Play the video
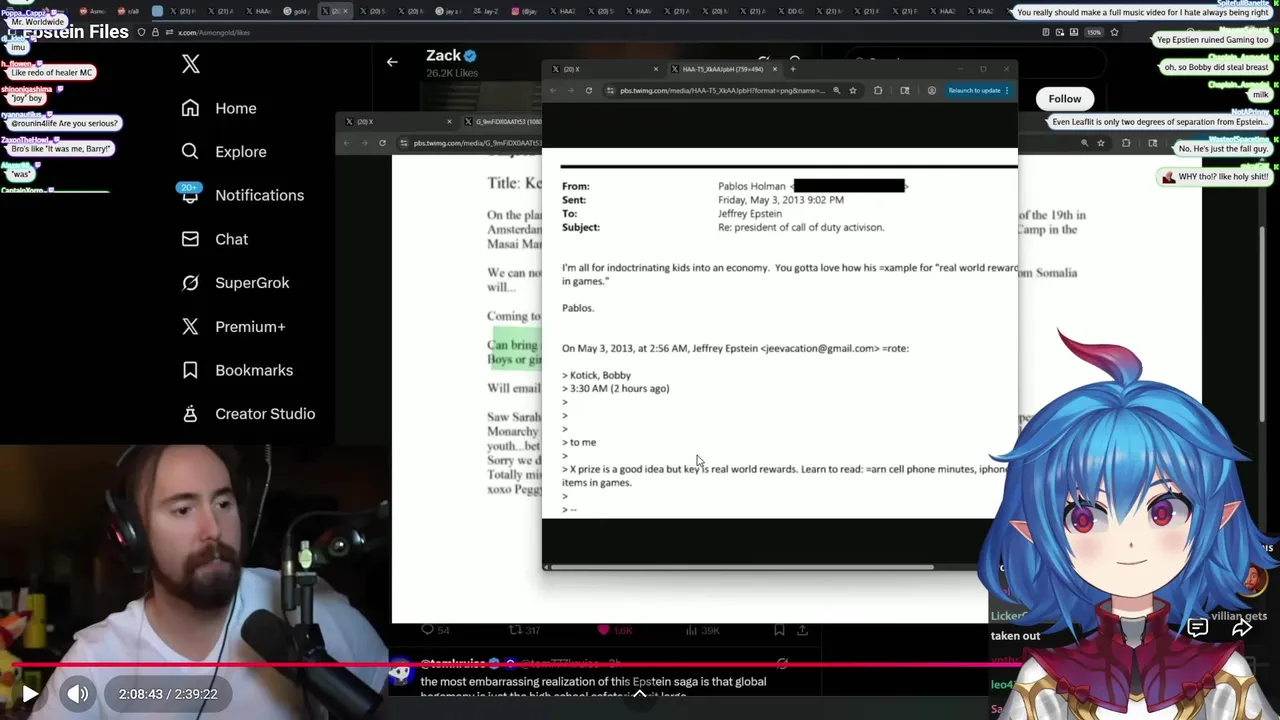 click(30, 693)
